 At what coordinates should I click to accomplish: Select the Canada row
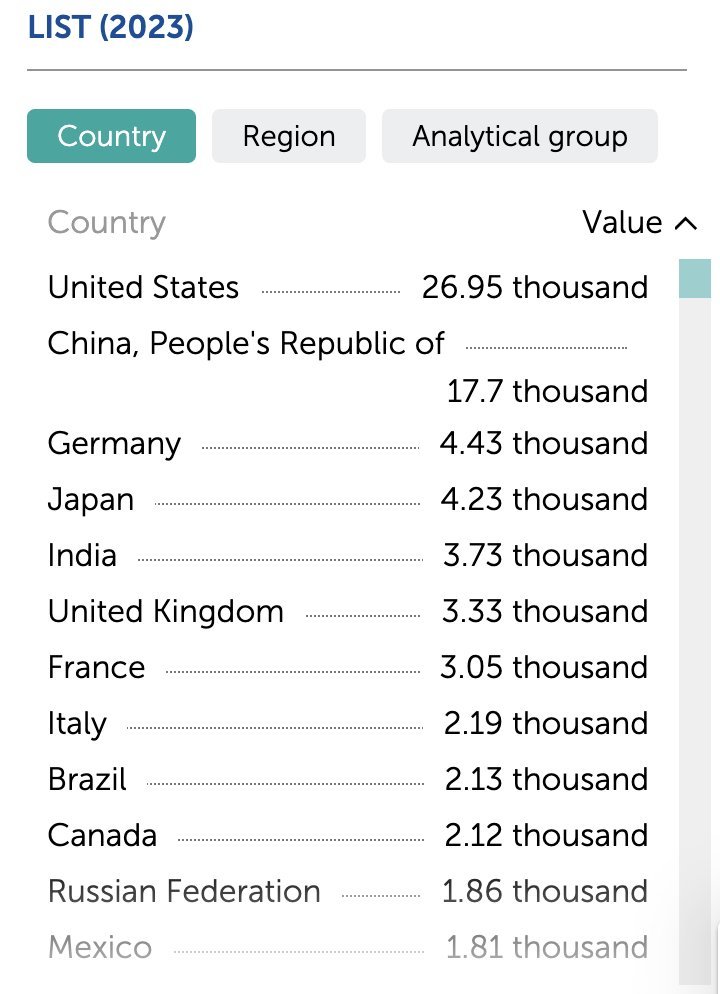coord(348,835)
